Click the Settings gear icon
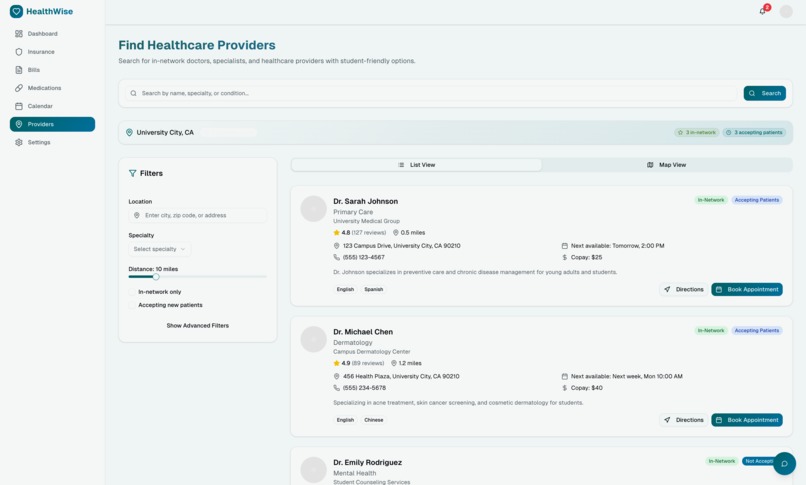This screenshot has width=806, height=485. tap(19, 142)
